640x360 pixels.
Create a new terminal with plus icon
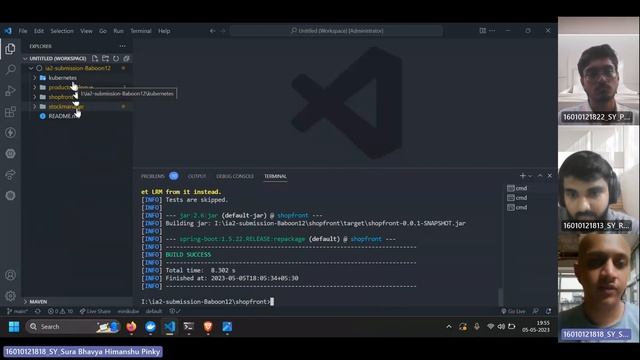coord(522,176)
